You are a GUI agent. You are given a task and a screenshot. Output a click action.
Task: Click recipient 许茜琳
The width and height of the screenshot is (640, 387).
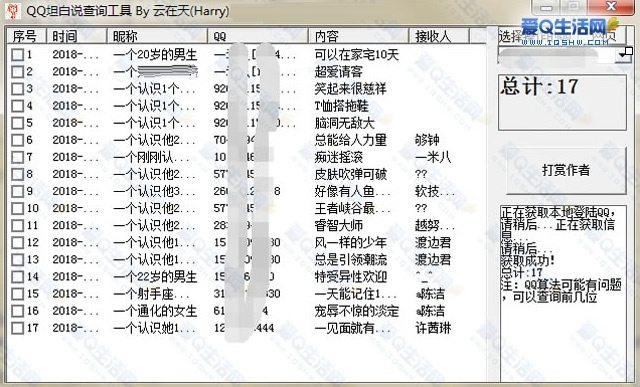coord(433,328)
